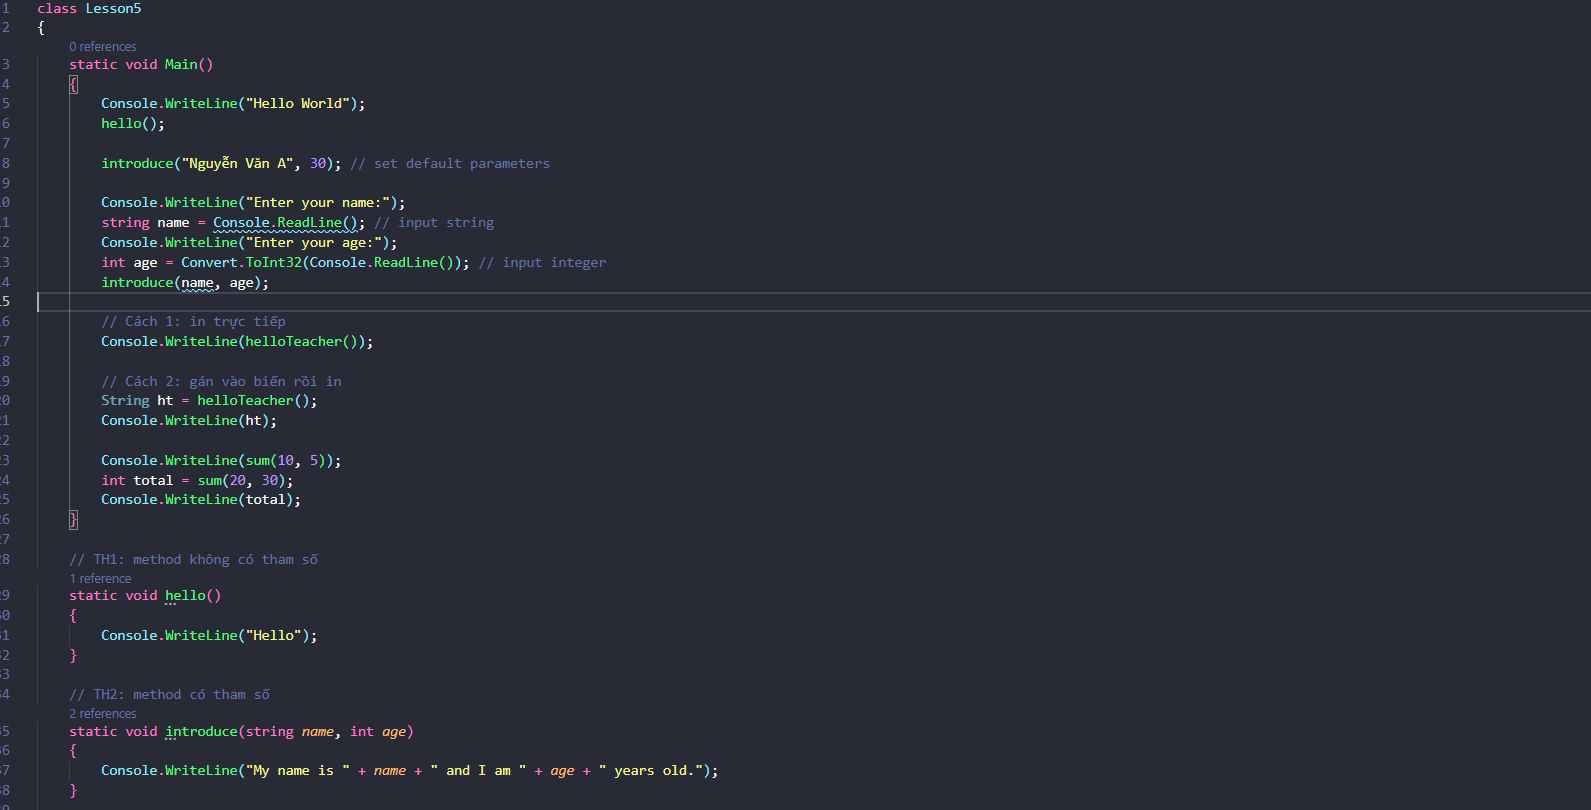
Task: Click the highlighted opening brace of Main
Action: 73,85
